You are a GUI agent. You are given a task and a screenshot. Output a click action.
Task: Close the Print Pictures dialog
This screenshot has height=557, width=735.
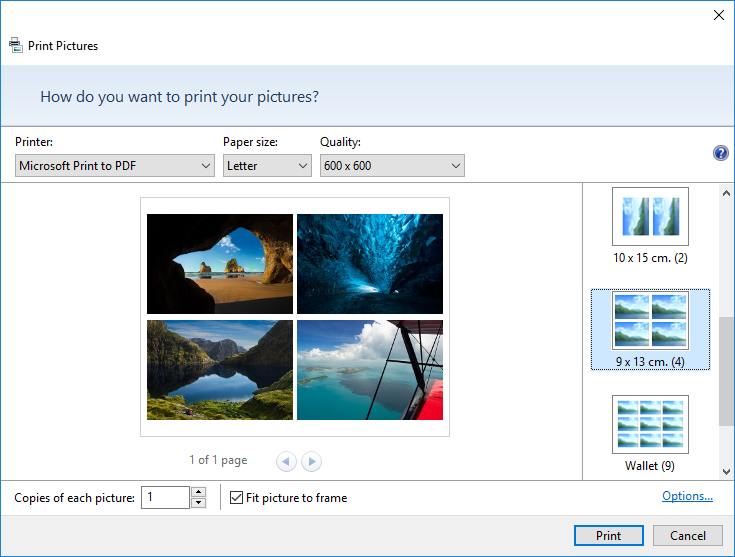click(719, 15)
